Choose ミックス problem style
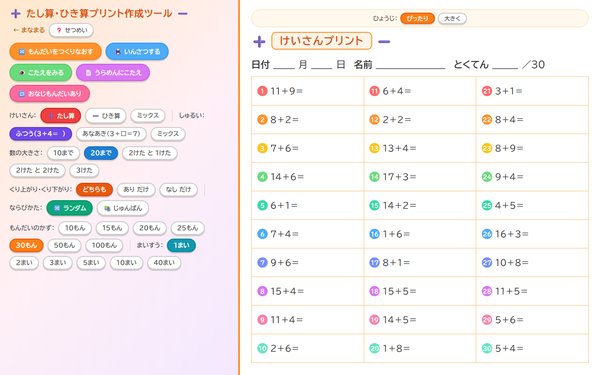 coord(168,134)
